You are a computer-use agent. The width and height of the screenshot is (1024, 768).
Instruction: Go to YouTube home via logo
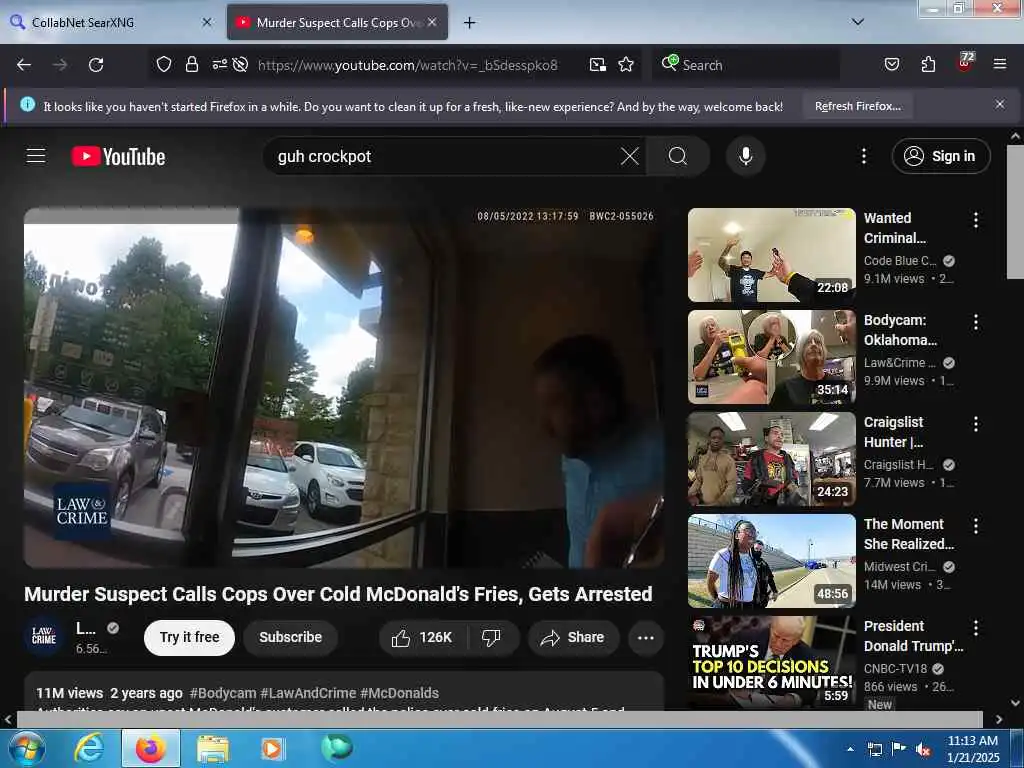118,157
